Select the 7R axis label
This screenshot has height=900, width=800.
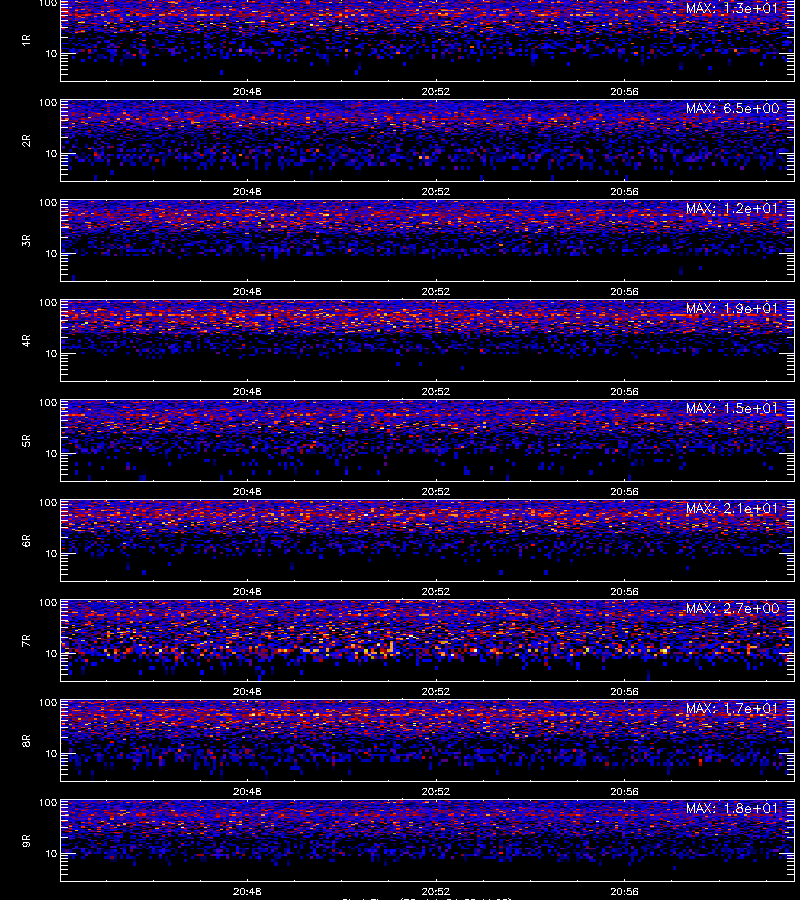pos(26,641)
